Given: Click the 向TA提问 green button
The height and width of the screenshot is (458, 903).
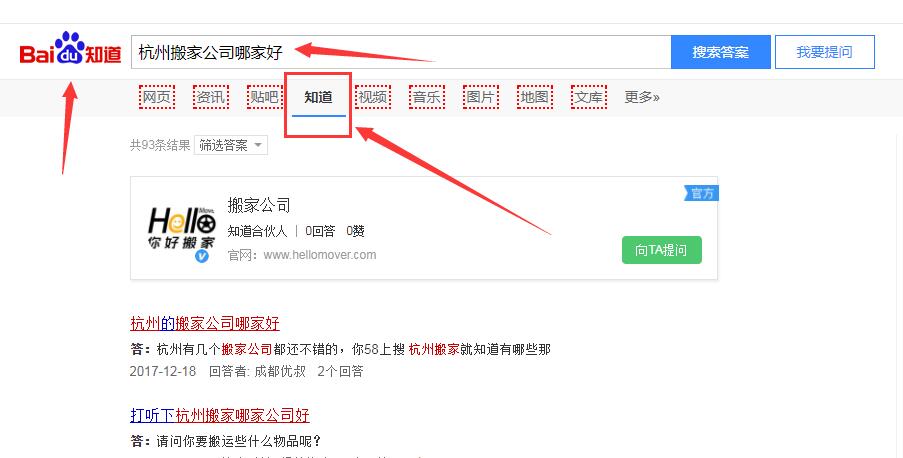Looking at the screenshot, I should (x=661, y=250).
